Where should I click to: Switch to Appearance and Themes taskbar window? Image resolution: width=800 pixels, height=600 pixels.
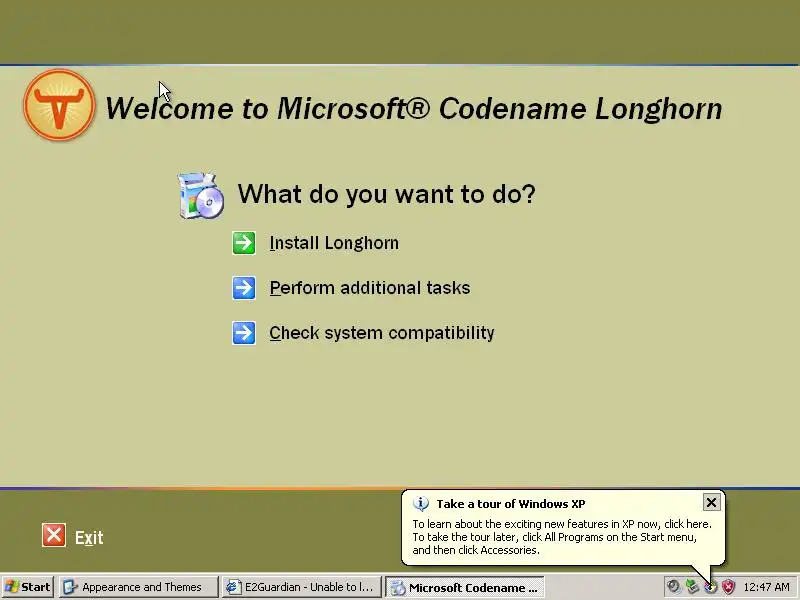point(138,587)
